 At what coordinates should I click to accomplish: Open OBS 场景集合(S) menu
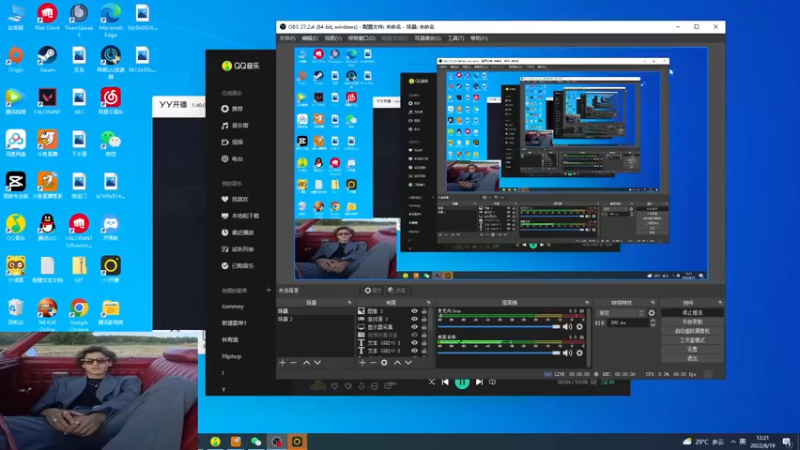coord(428,38)
